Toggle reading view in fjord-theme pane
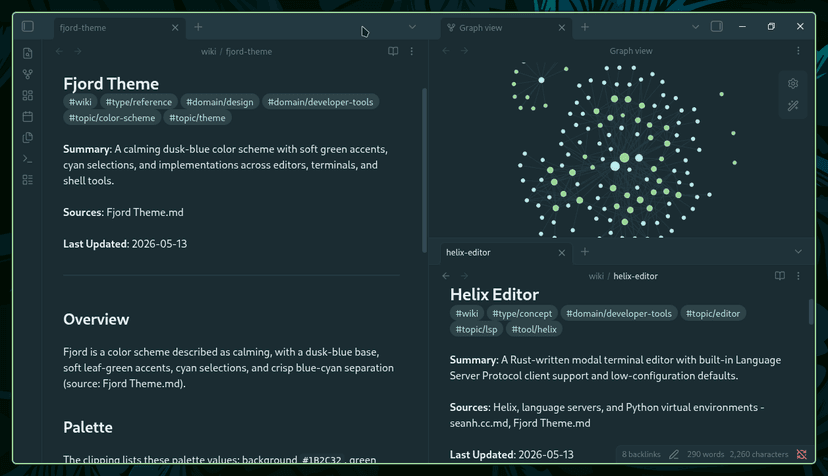 click(x=393, y=51)
